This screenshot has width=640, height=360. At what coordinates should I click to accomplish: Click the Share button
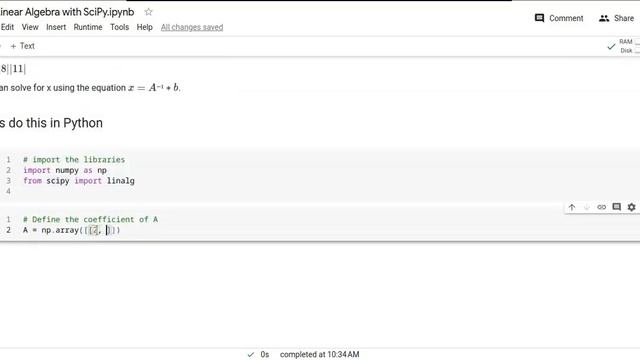pos(616,18)
